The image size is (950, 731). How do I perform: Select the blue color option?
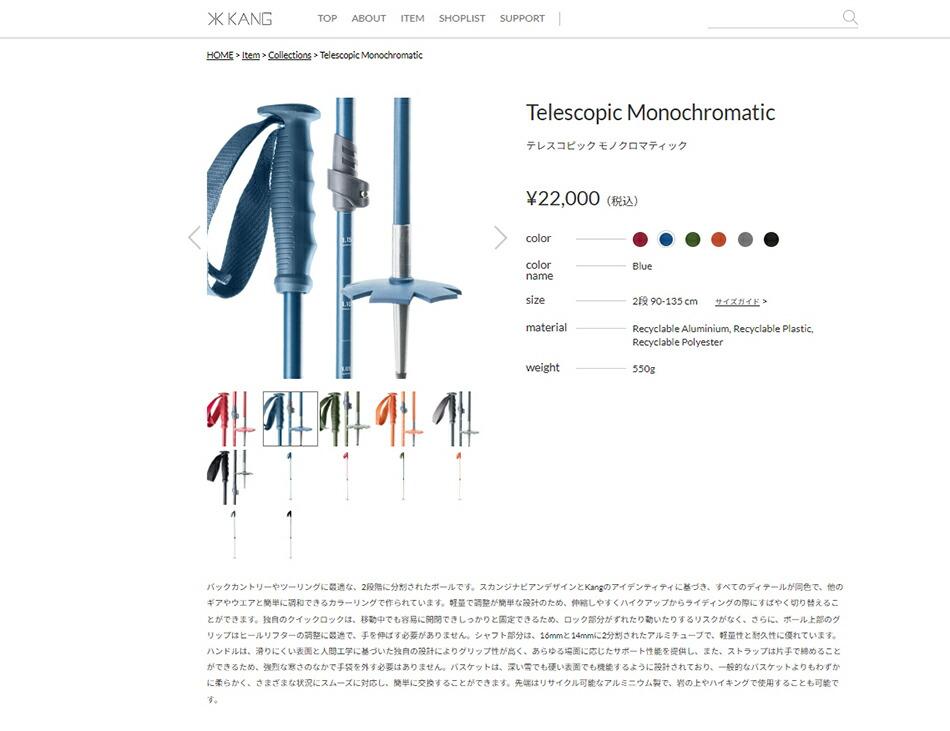(666, 239)
